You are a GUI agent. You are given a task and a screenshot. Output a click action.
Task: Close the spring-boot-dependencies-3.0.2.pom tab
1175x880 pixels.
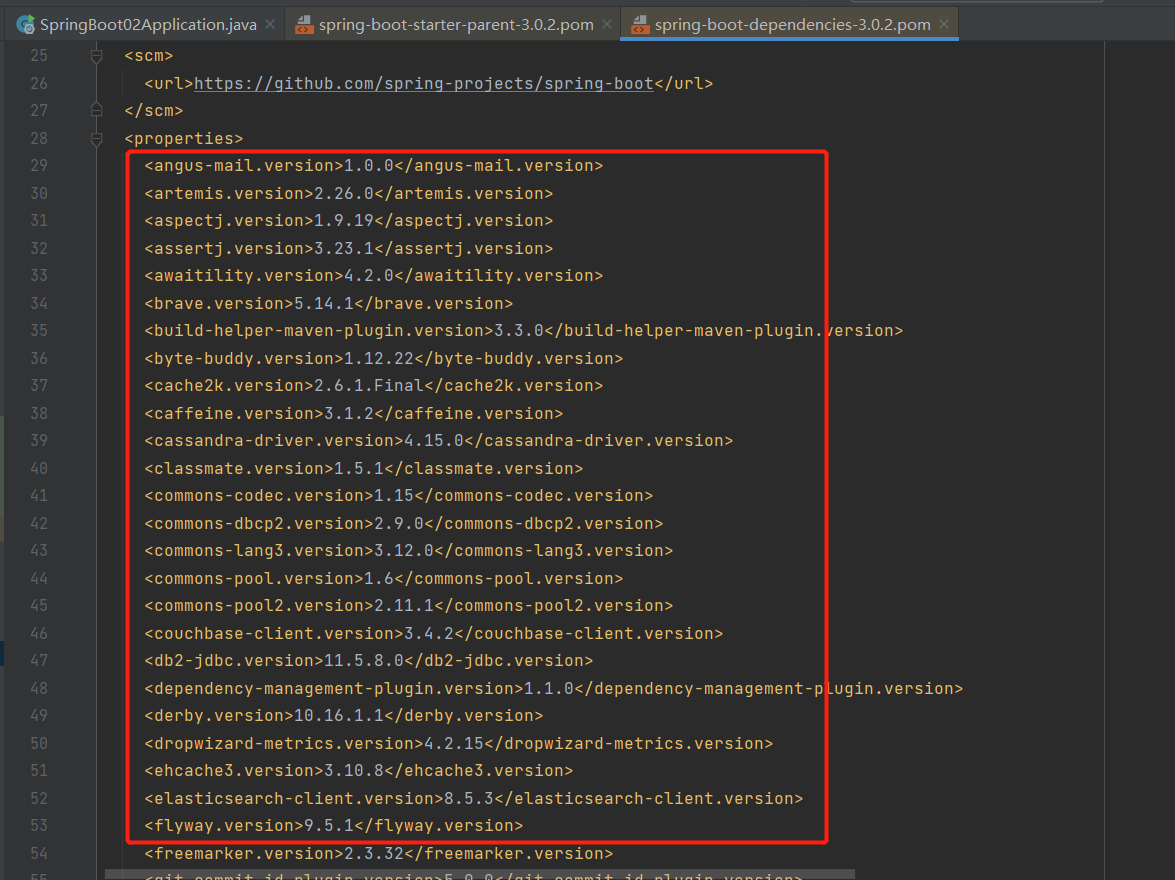pos(944,25)
